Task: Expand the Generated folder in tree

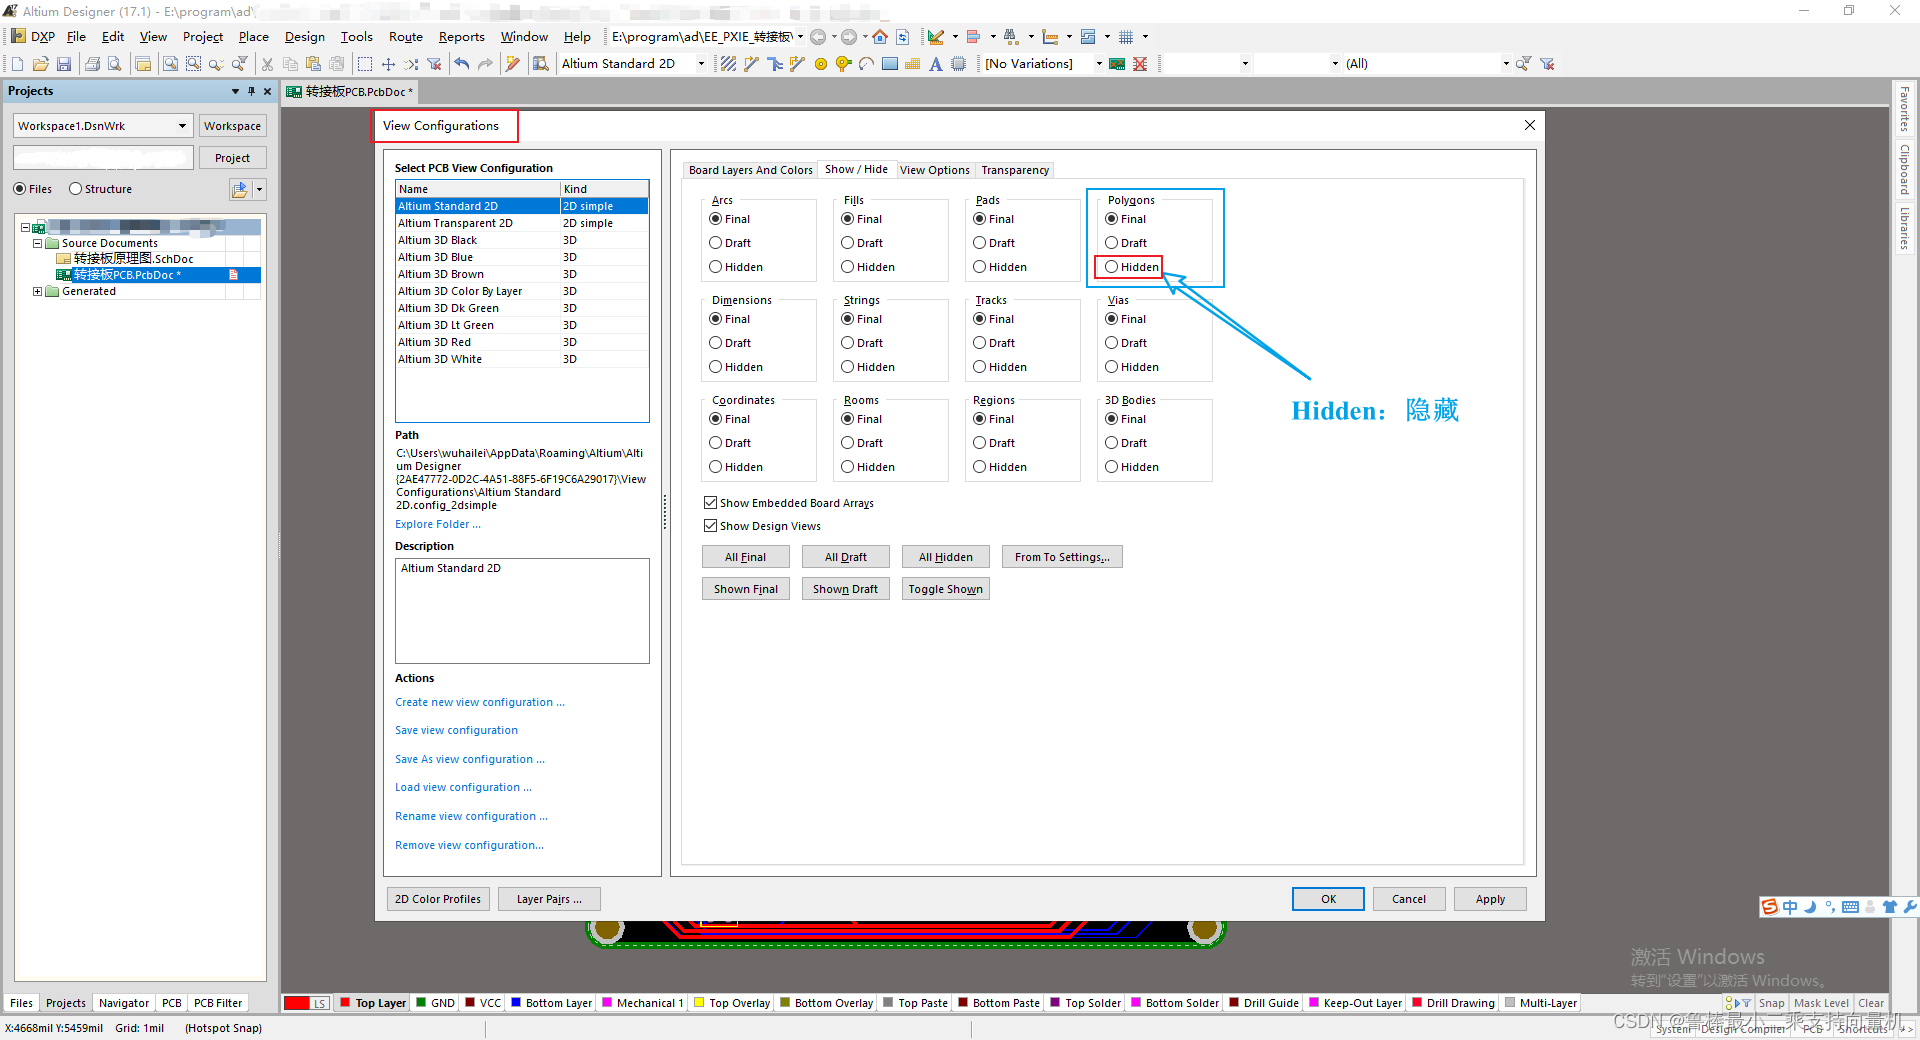Action: pos(38,292)
